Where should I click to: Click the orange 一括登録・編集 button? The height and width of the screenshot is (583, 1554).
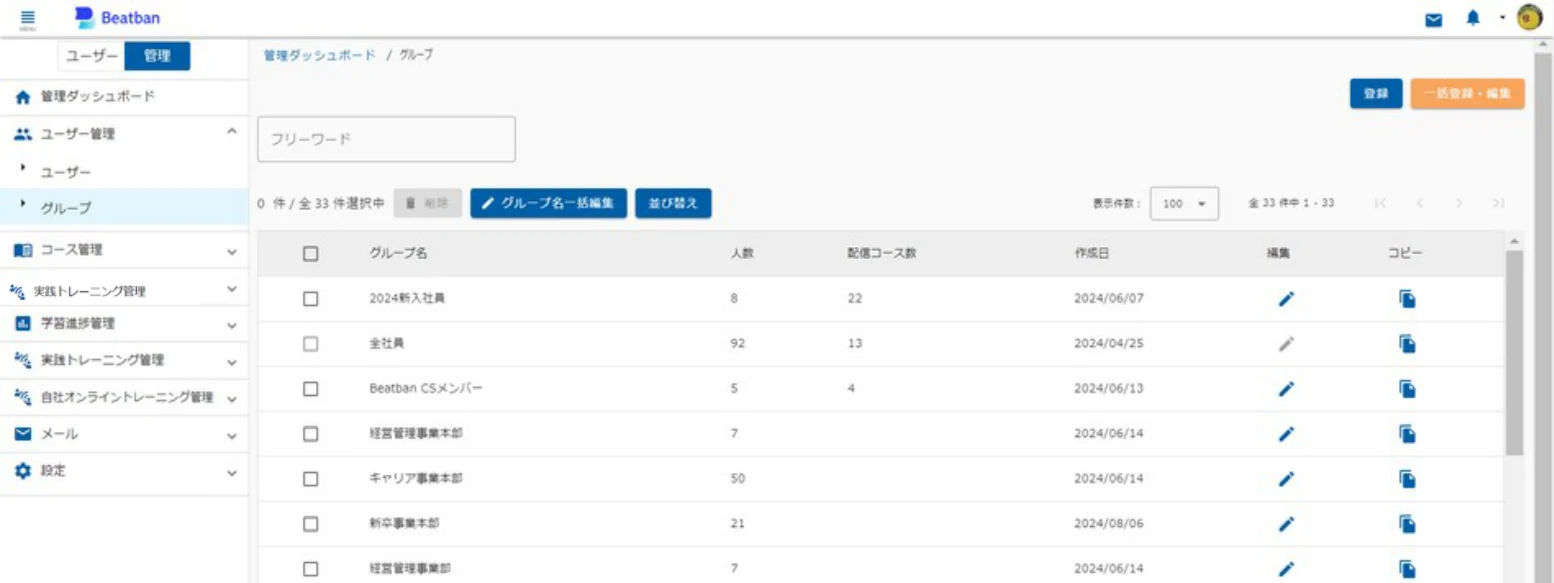tap(1468, 93)
